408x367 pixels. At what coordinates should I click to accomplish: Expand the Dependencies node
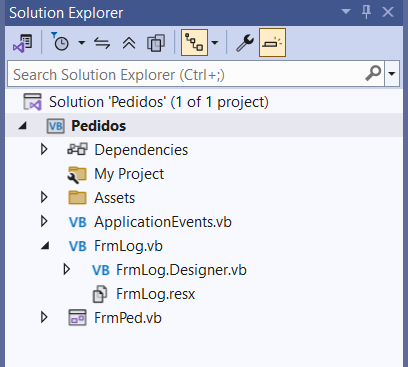click(44, 150)
